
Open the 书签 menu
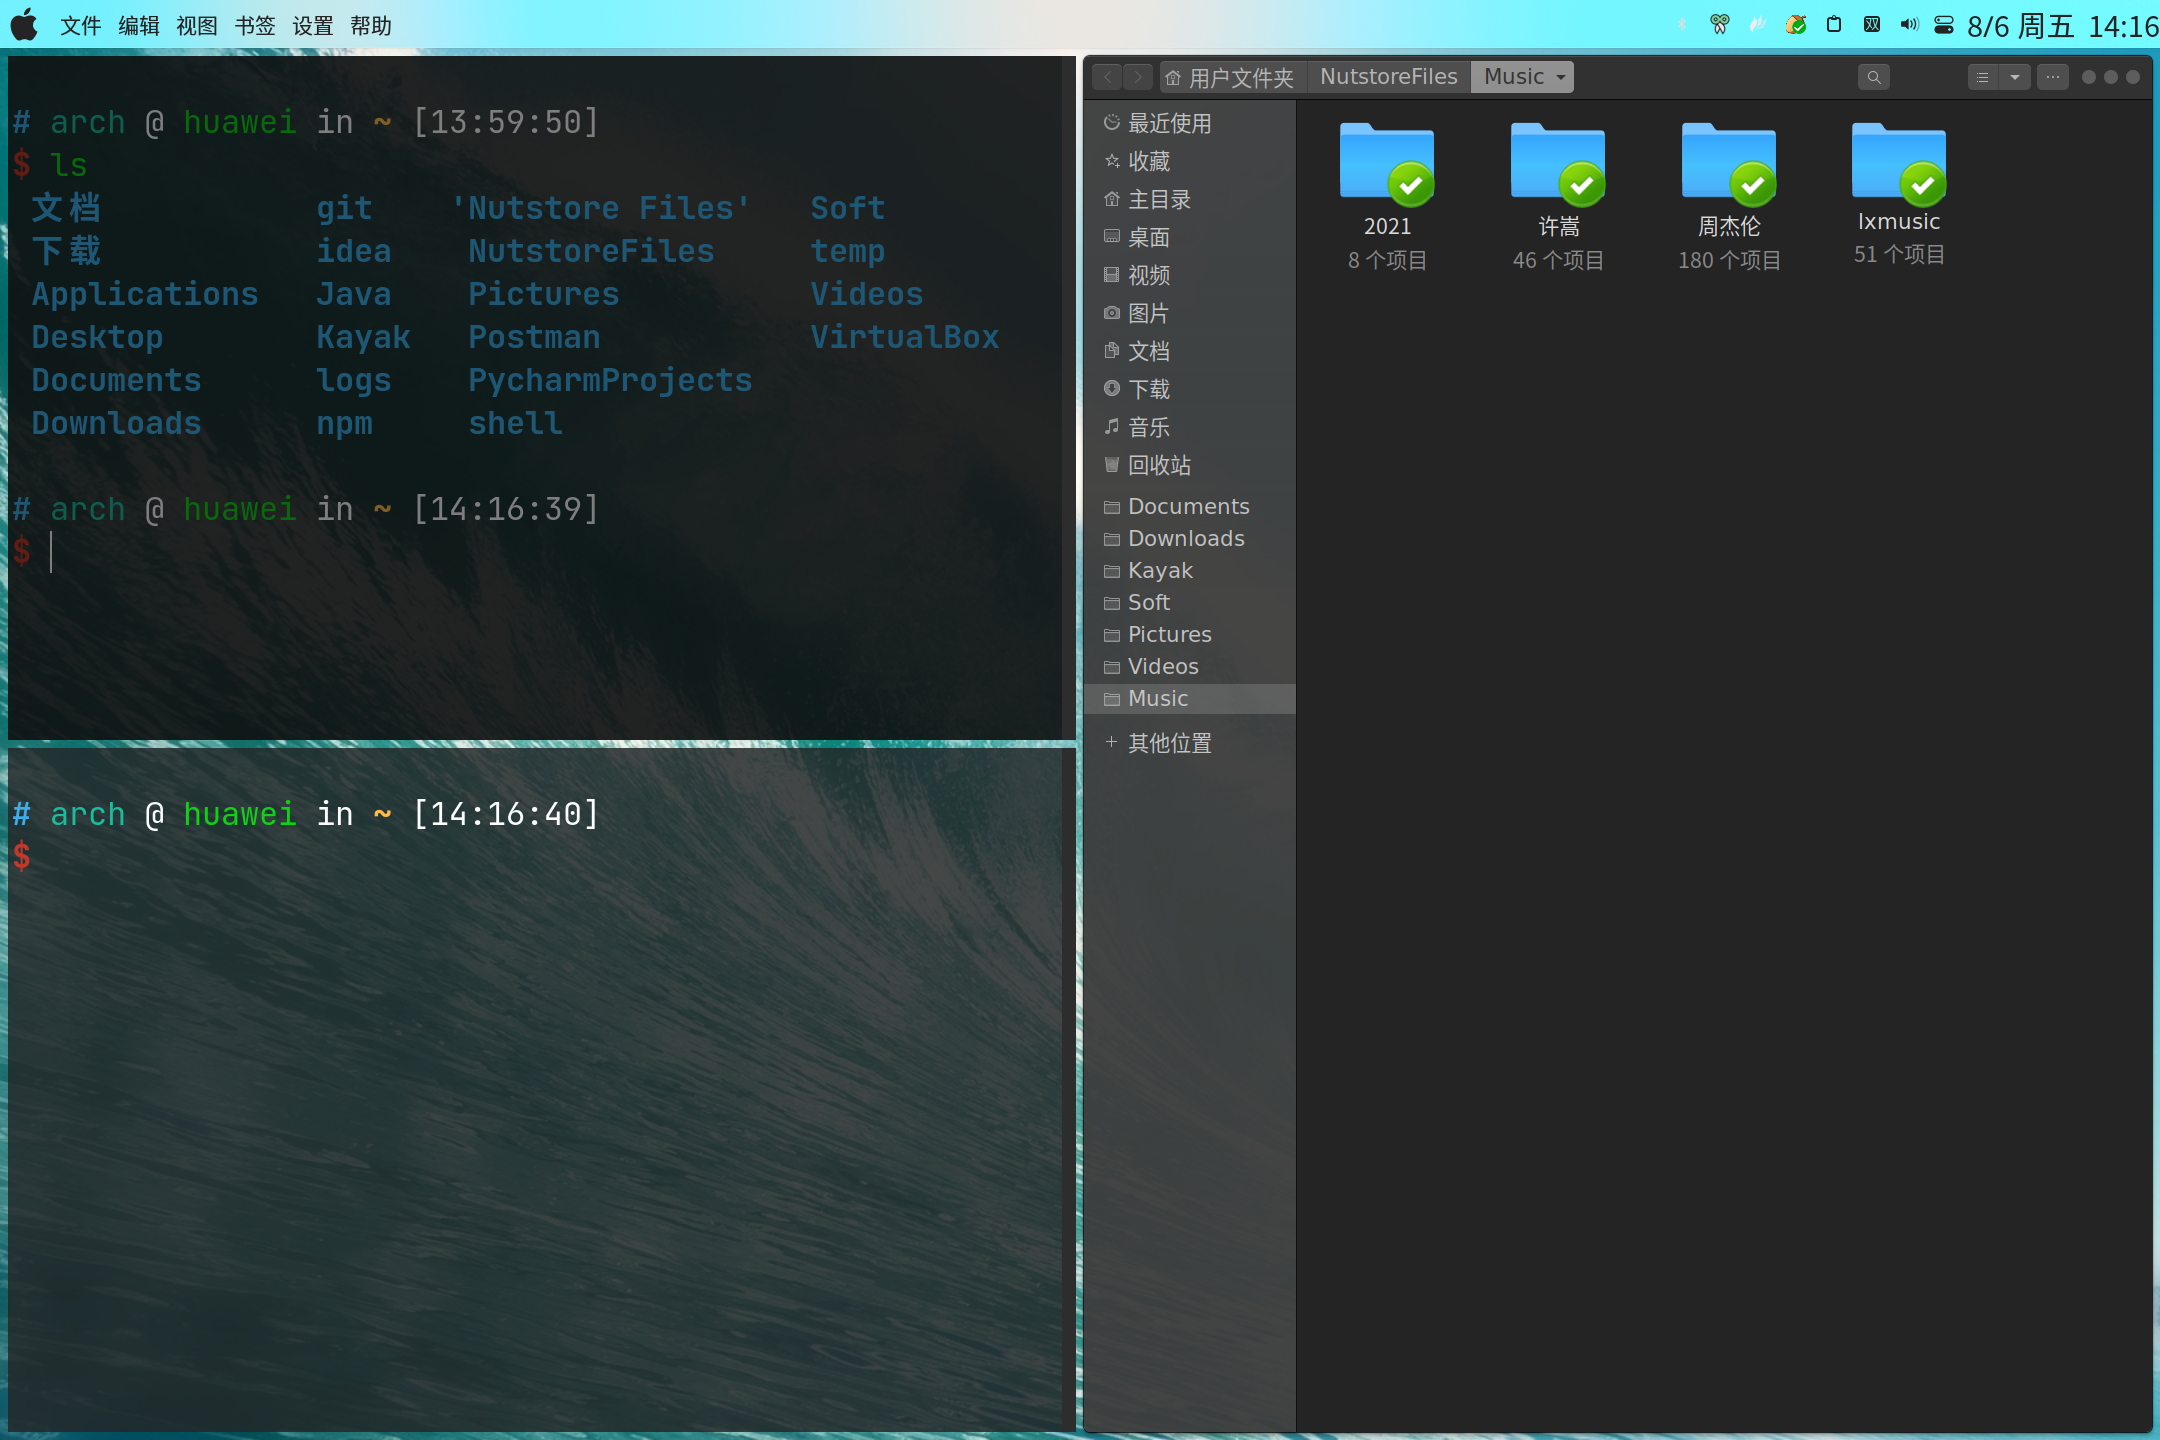[x=254, y=26]
